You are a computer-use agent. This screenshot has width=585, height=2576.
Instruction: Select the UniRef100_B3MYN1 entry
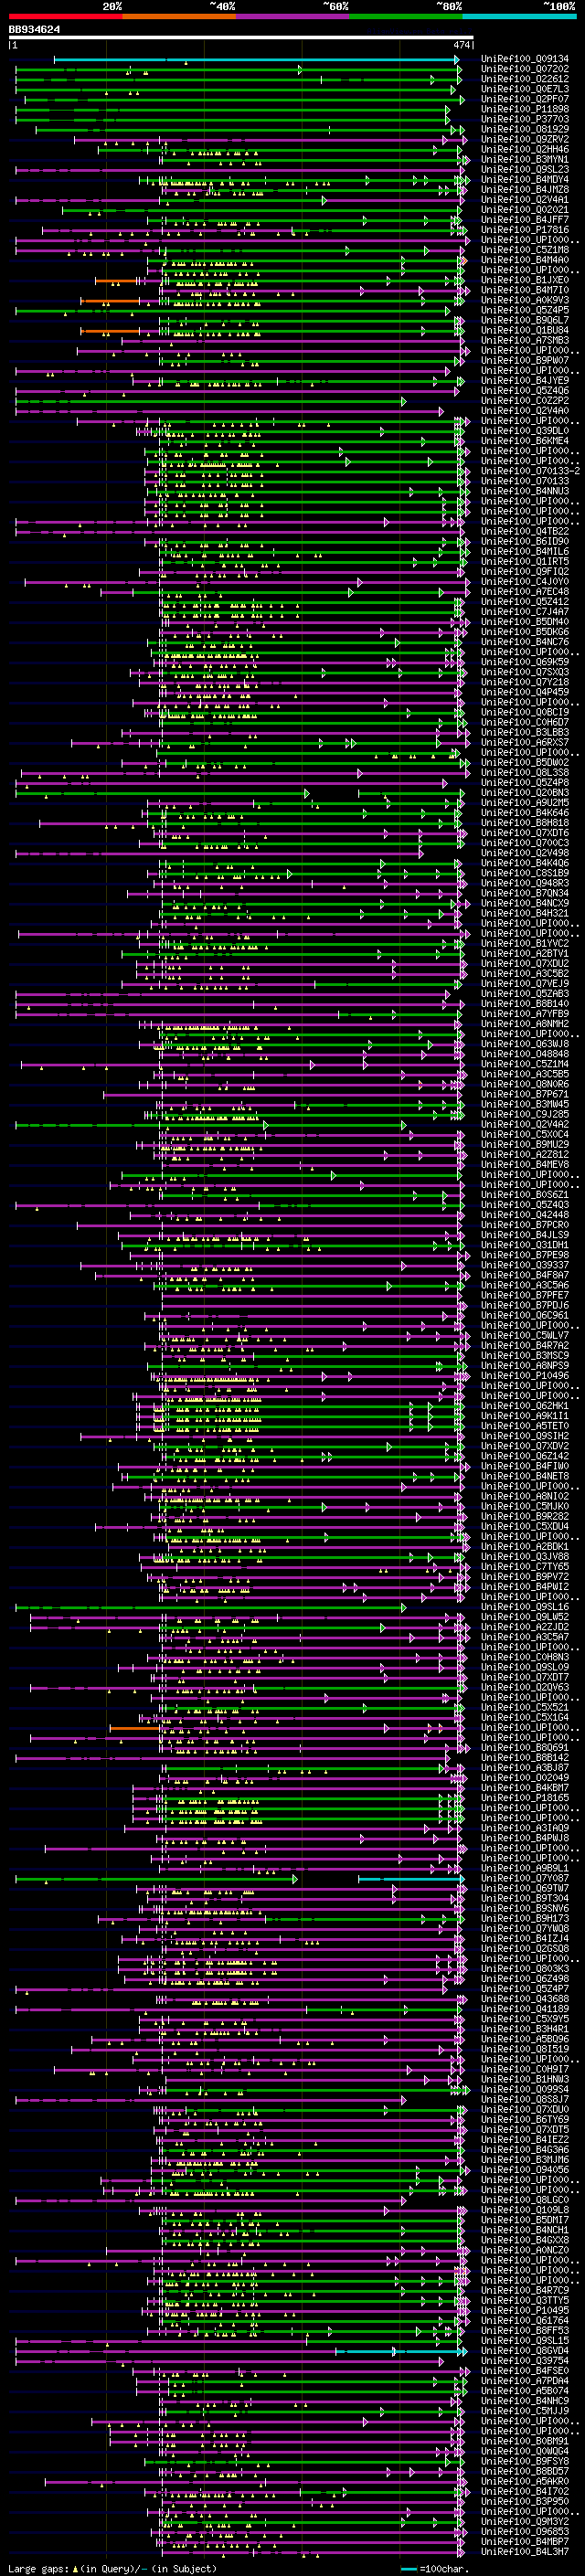[x=525, y=159]
